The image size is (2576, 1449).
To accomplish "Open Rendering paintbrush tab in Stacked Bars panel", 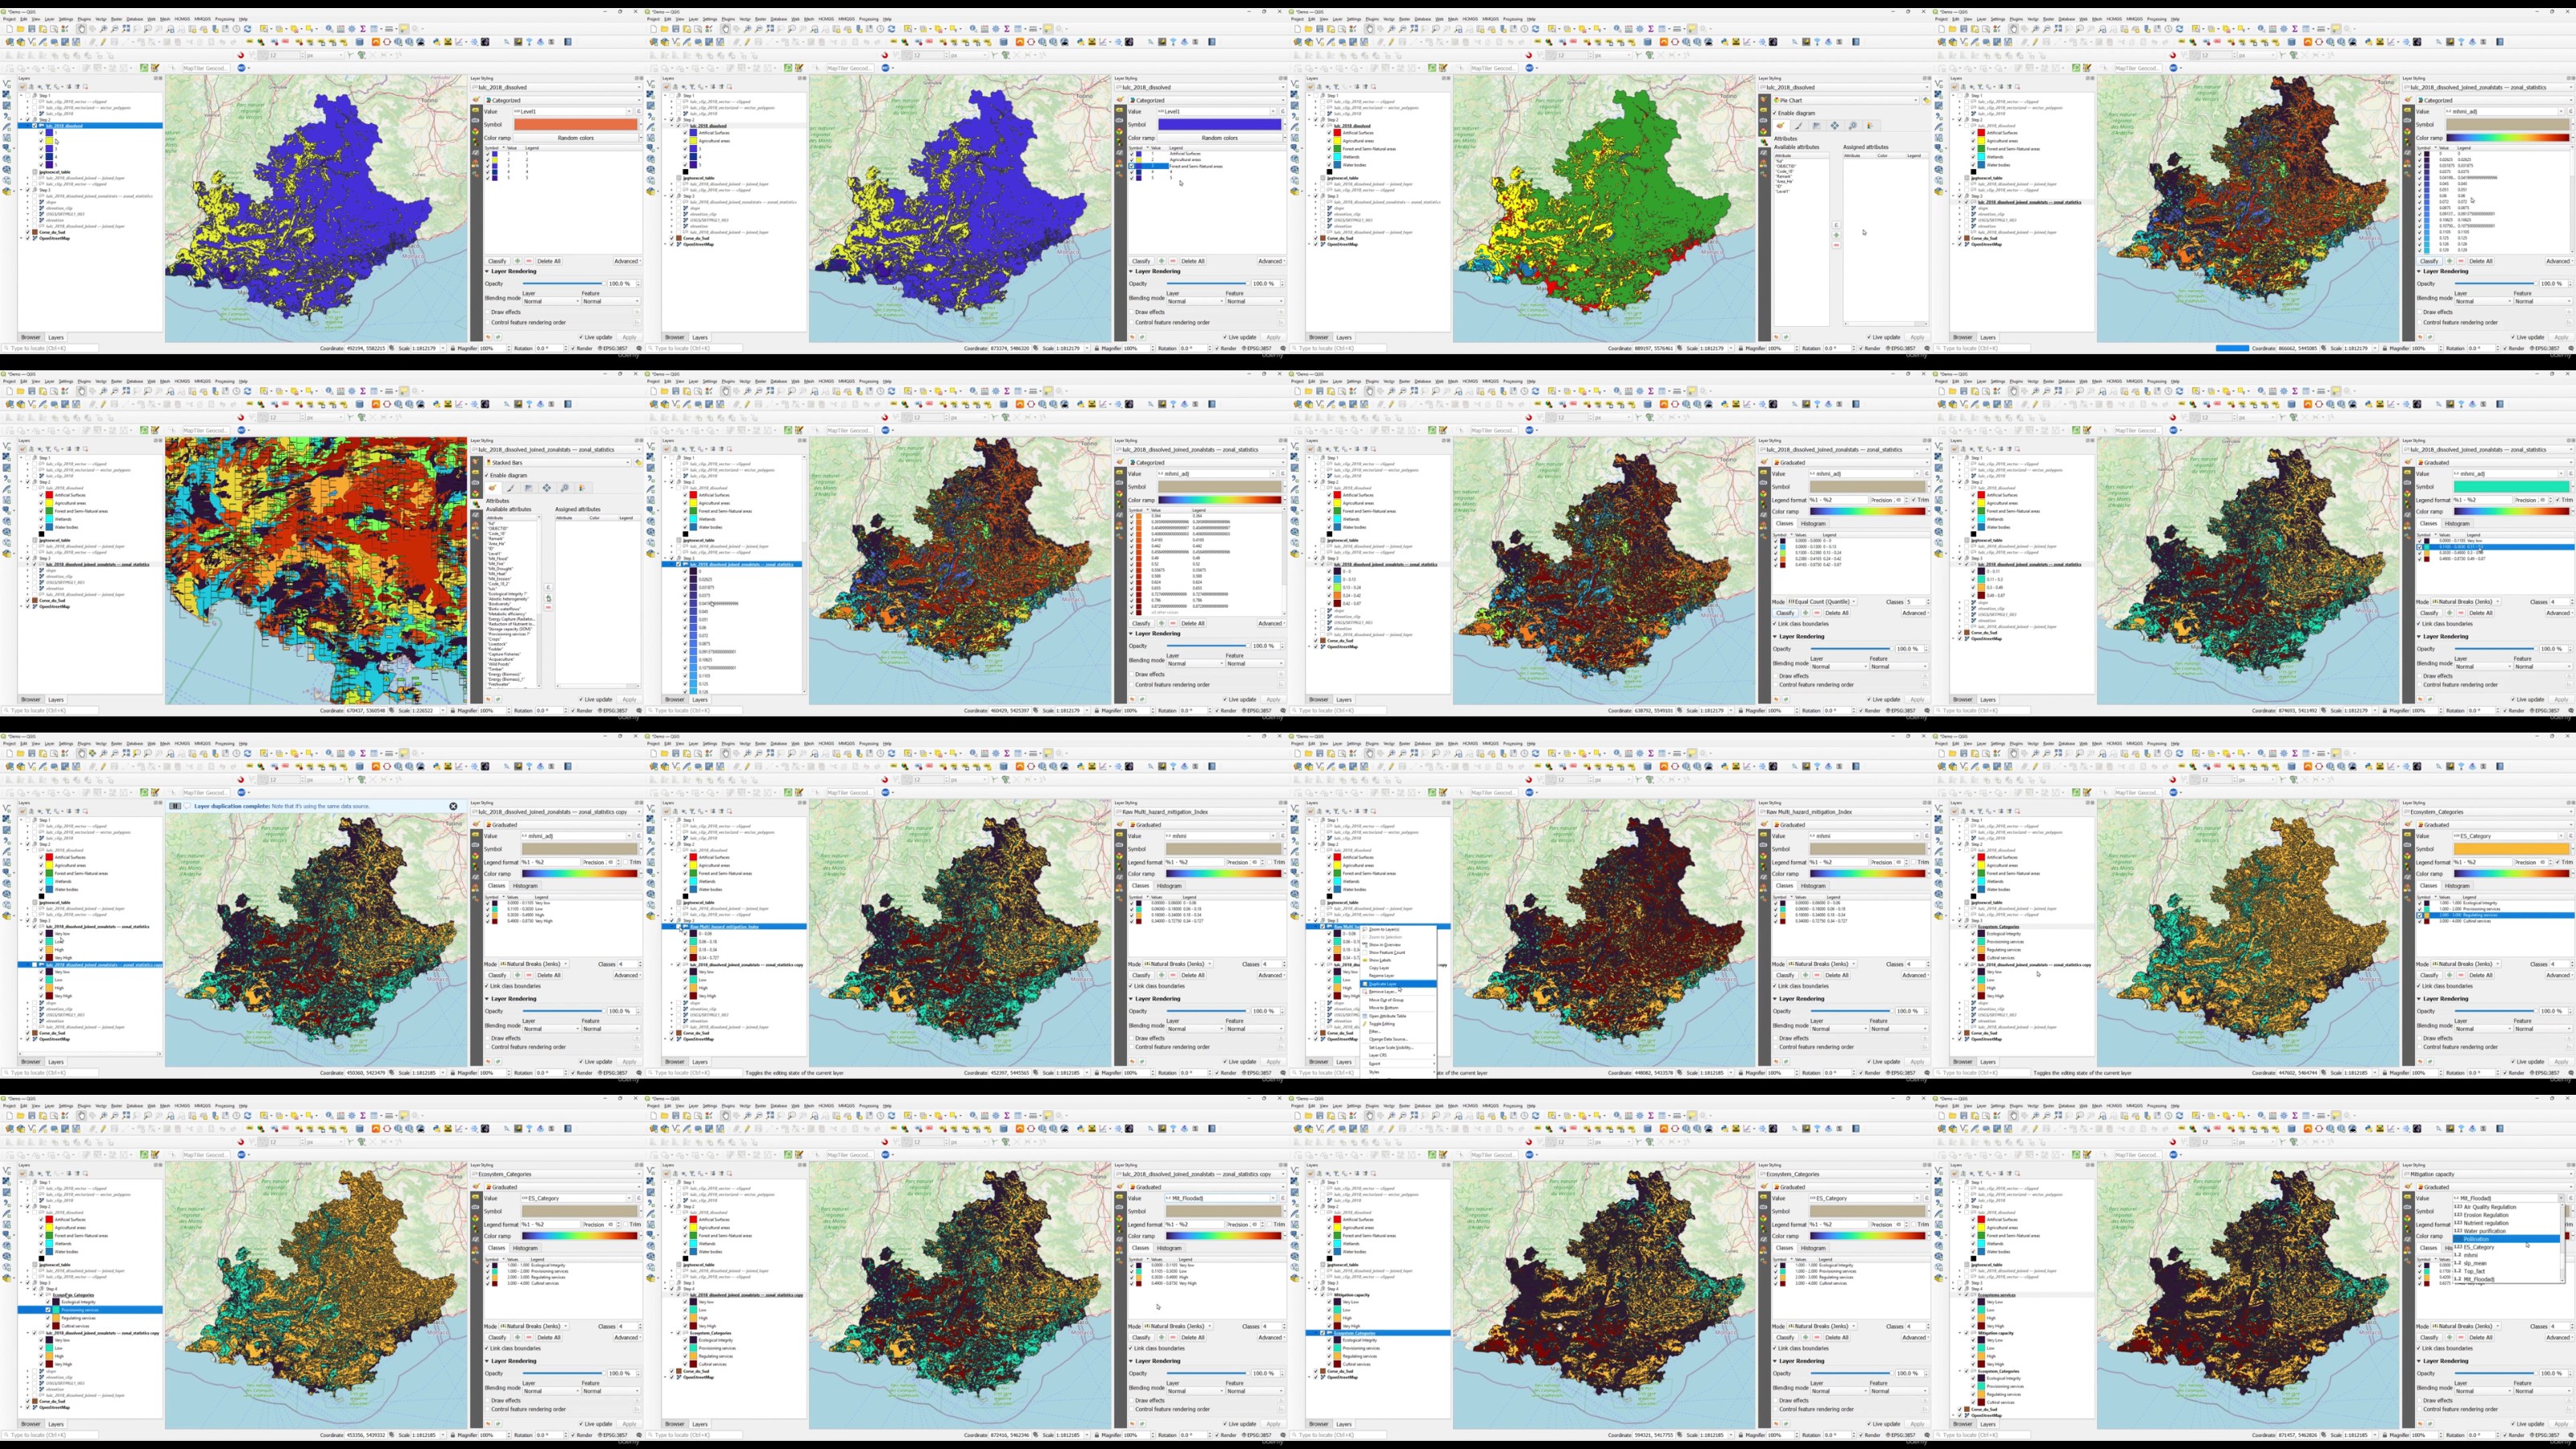I will [511, 488].
